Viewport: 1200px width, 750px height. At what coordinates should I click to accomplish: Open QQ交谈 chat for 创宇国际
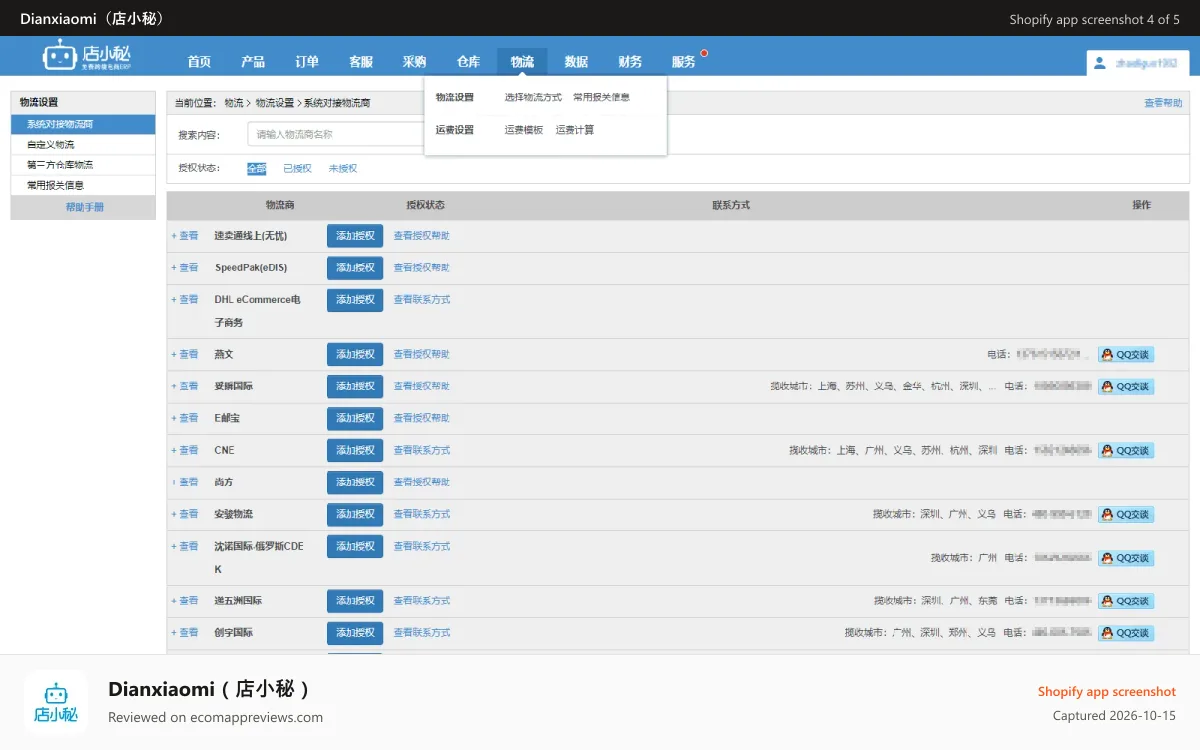[1126, 634]
